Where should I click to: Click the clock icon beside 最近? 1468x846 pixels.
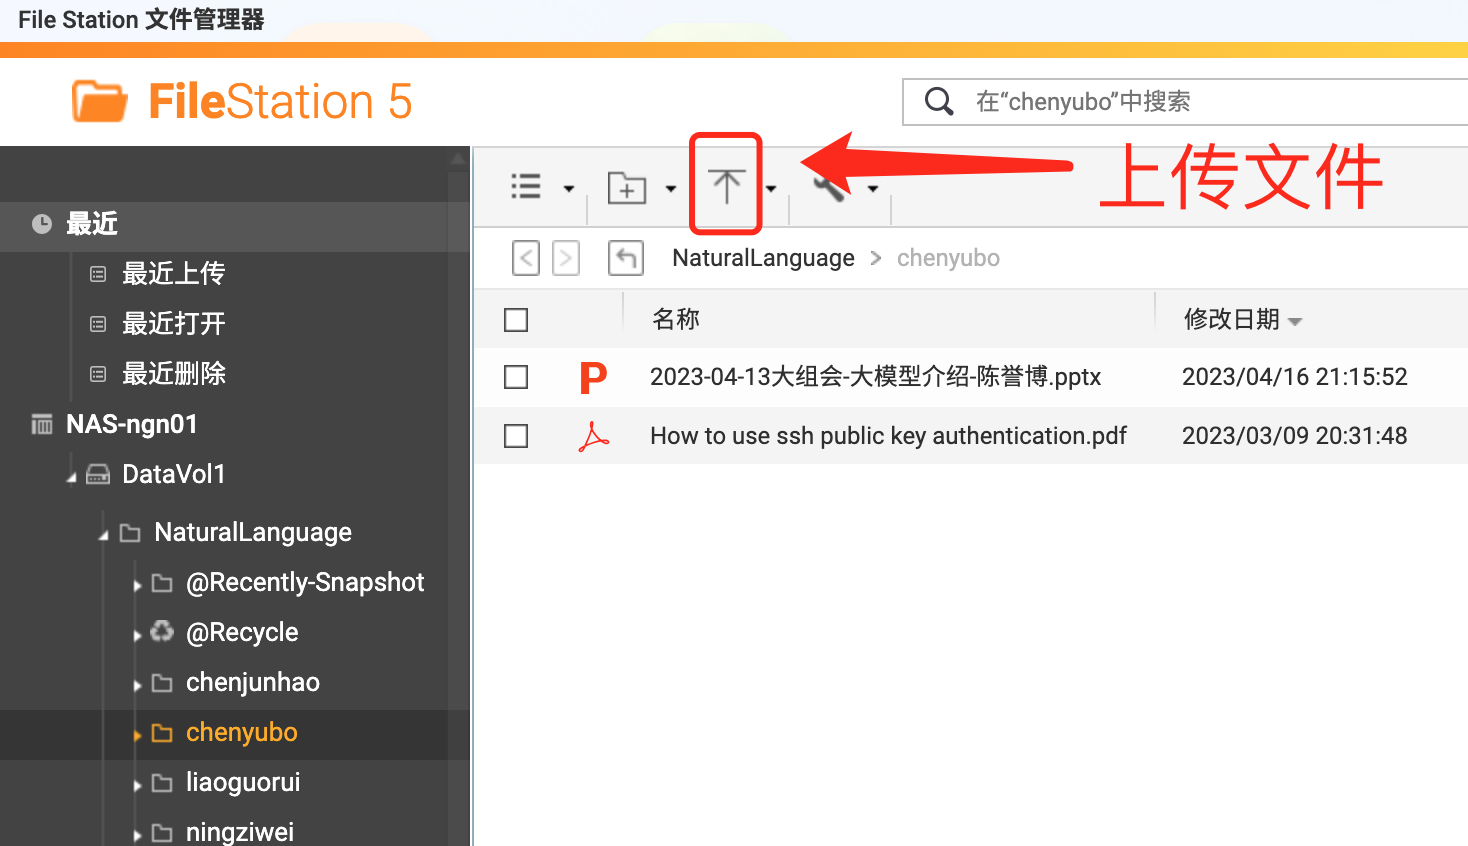[x=42, y=224]
